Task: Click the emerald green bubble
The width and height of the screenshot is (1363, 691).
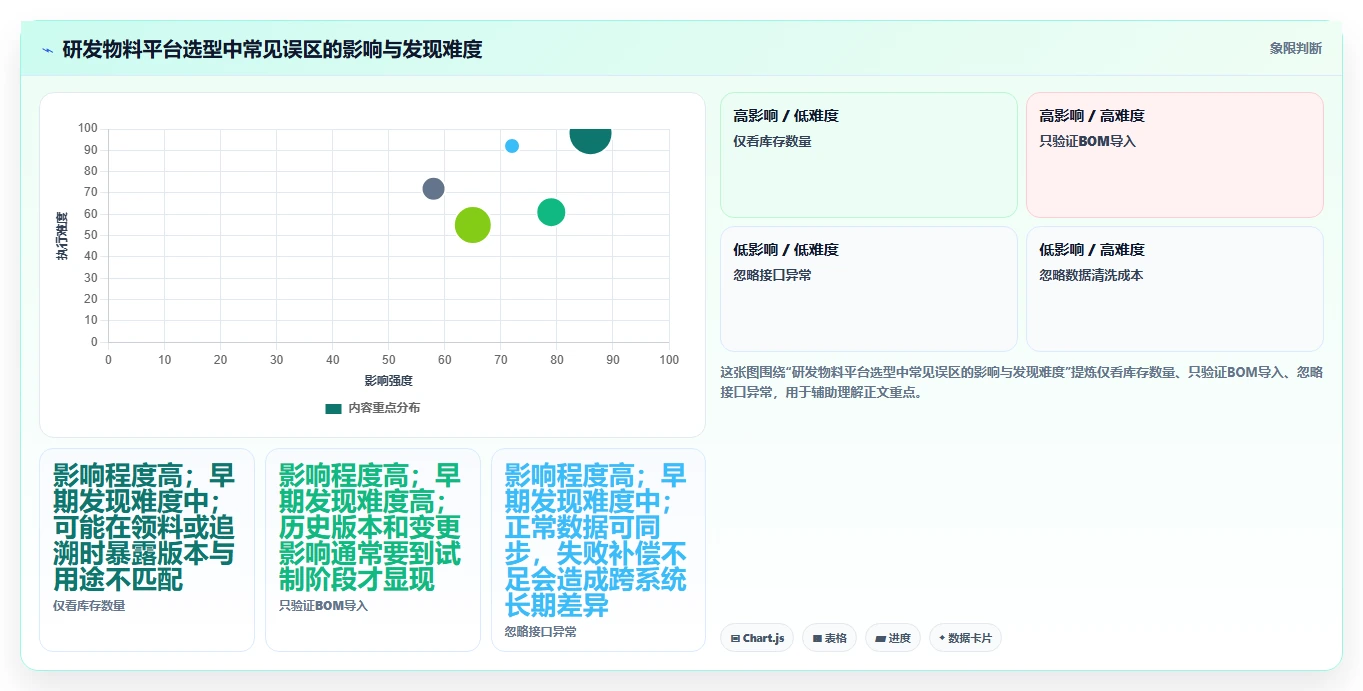Action: click(x=551, y=212)
